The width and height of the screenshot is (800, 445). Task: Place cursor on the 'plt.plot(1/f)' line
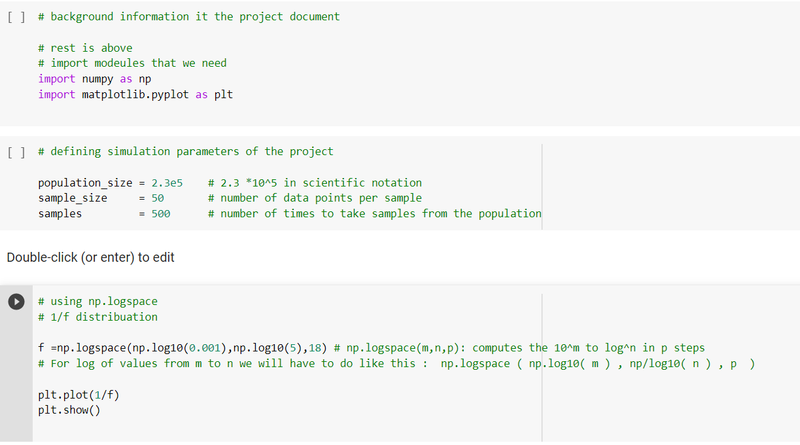[x=78, y=395]
